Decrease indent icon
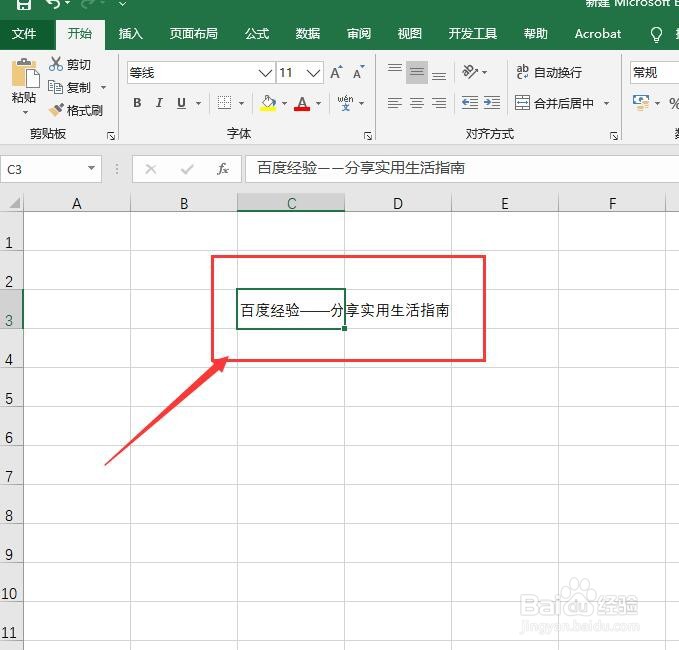 pos(469,103)
